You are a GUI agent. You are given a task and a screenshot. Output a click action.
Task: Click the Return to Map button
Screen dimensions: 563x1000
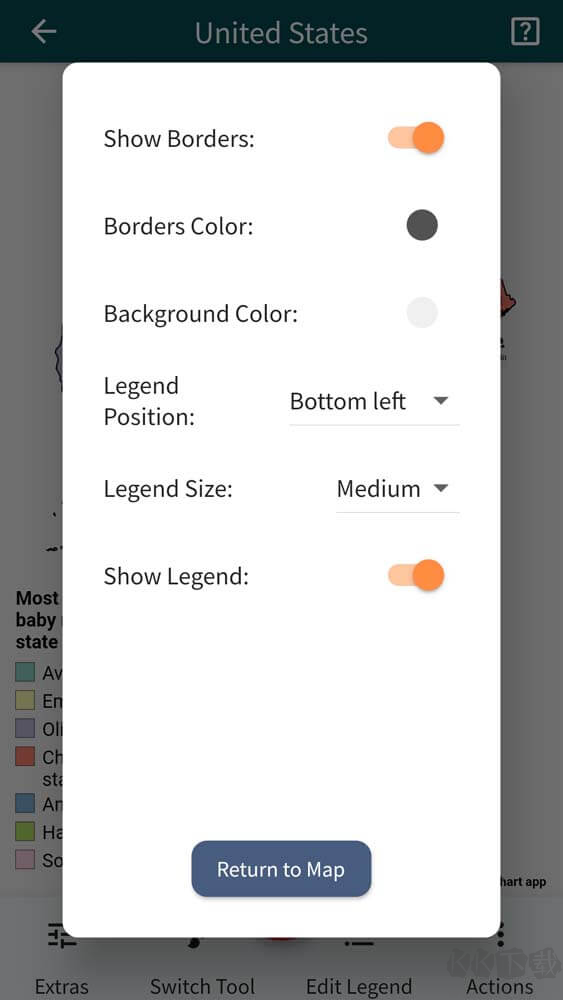click(x=281, y=869)
